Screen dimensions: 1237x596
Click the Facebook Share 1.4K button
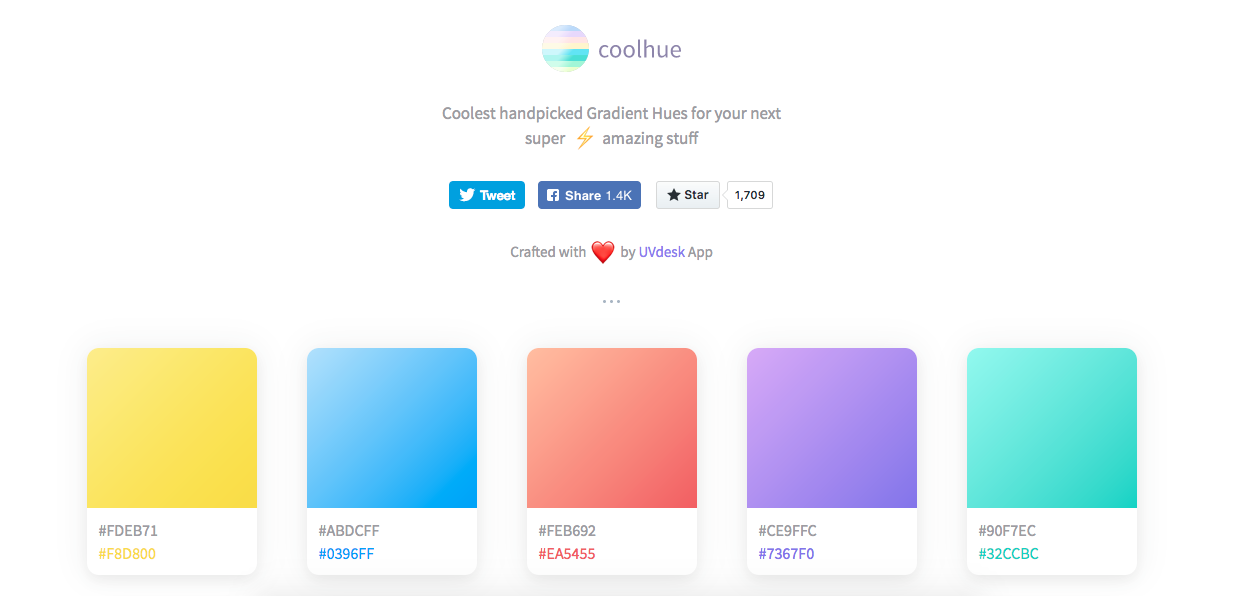coord(589,195)
